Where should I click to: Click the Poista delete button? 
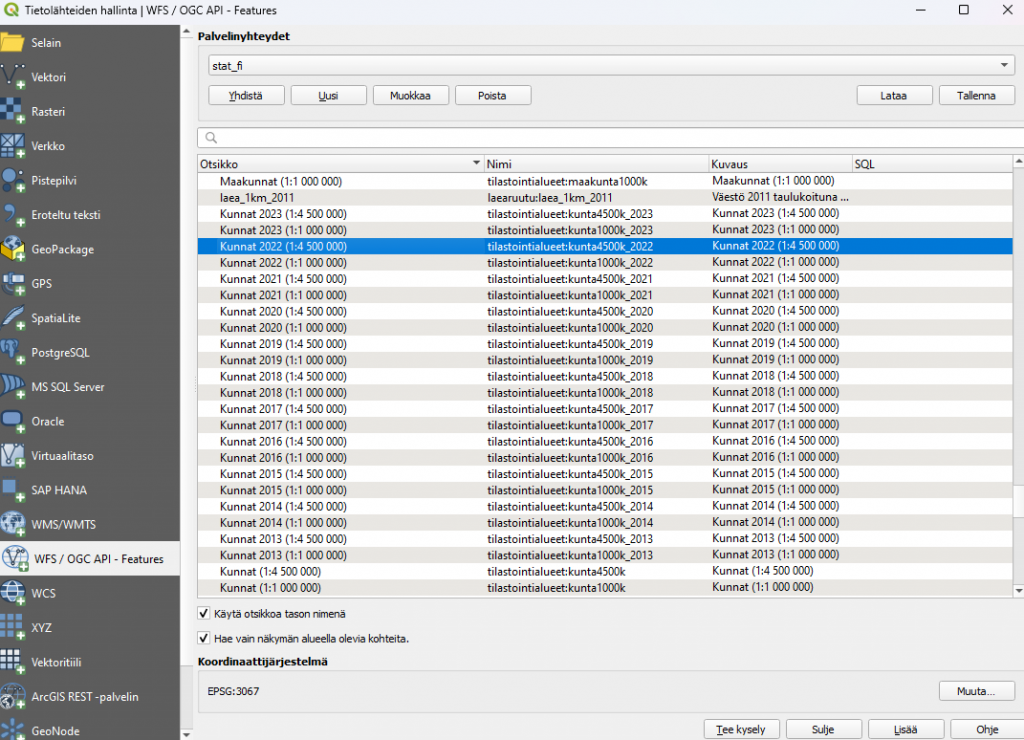point(493,95)
